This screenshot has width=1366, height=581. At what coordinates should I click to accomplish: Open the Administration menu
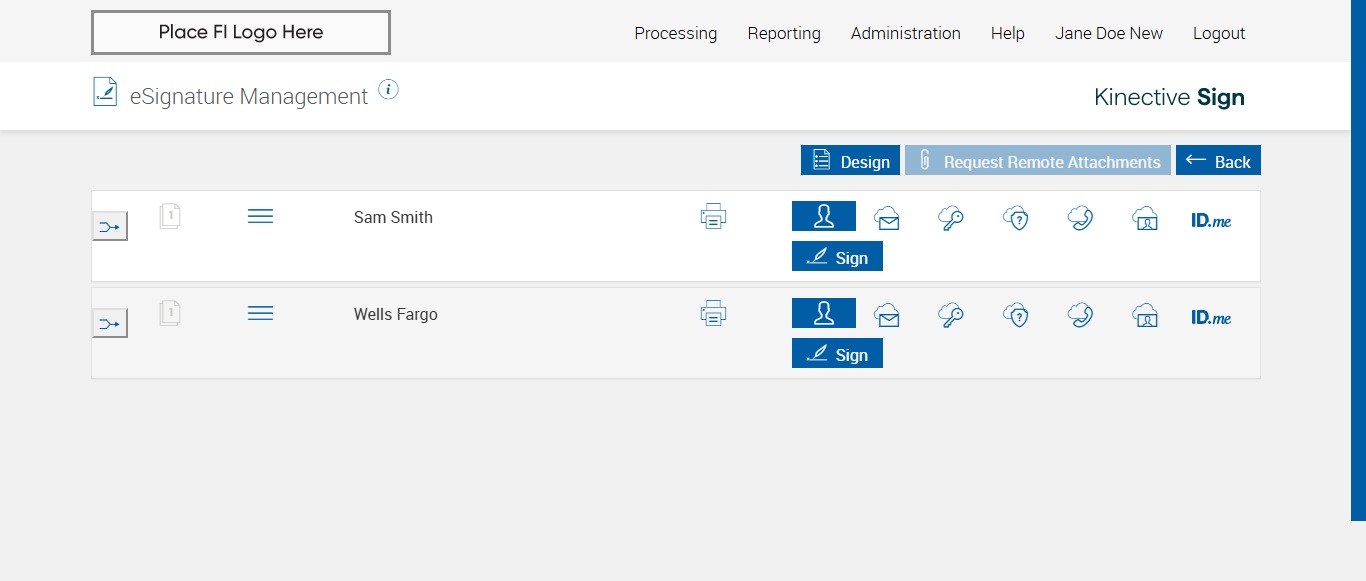905,33
